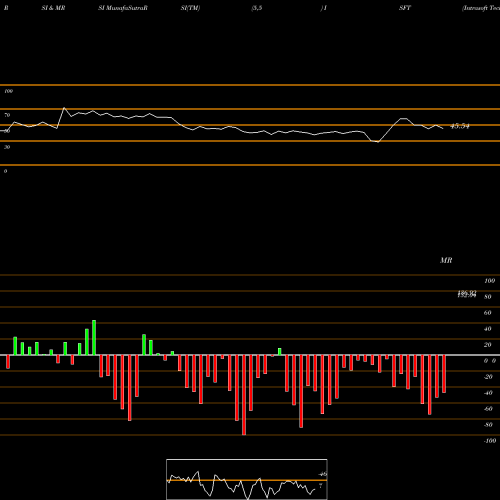The width and height of the screenshot is (500, 500).
Task: Select the 'SI MunafaSutraR' header label
Action: pyautogui.click(x=123, y=8)
